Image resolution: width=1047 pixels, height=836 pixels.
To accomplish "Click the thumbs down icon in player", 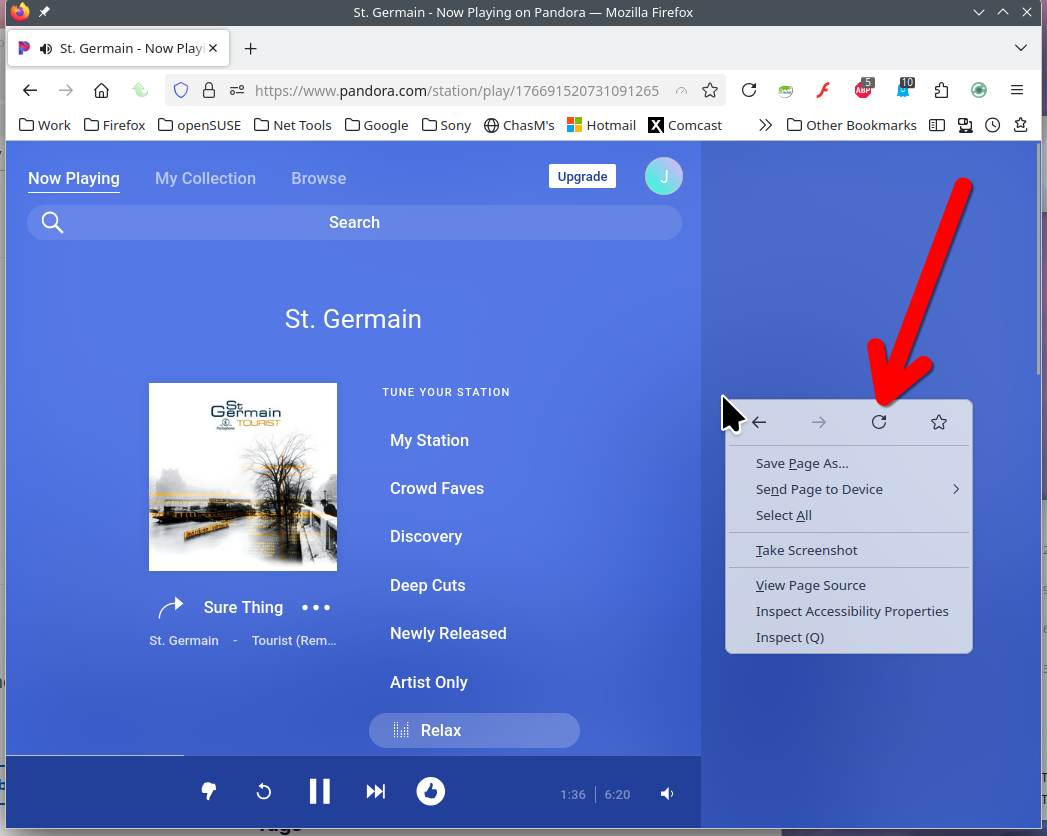I will pyautogui.click(x=208, y=791).
